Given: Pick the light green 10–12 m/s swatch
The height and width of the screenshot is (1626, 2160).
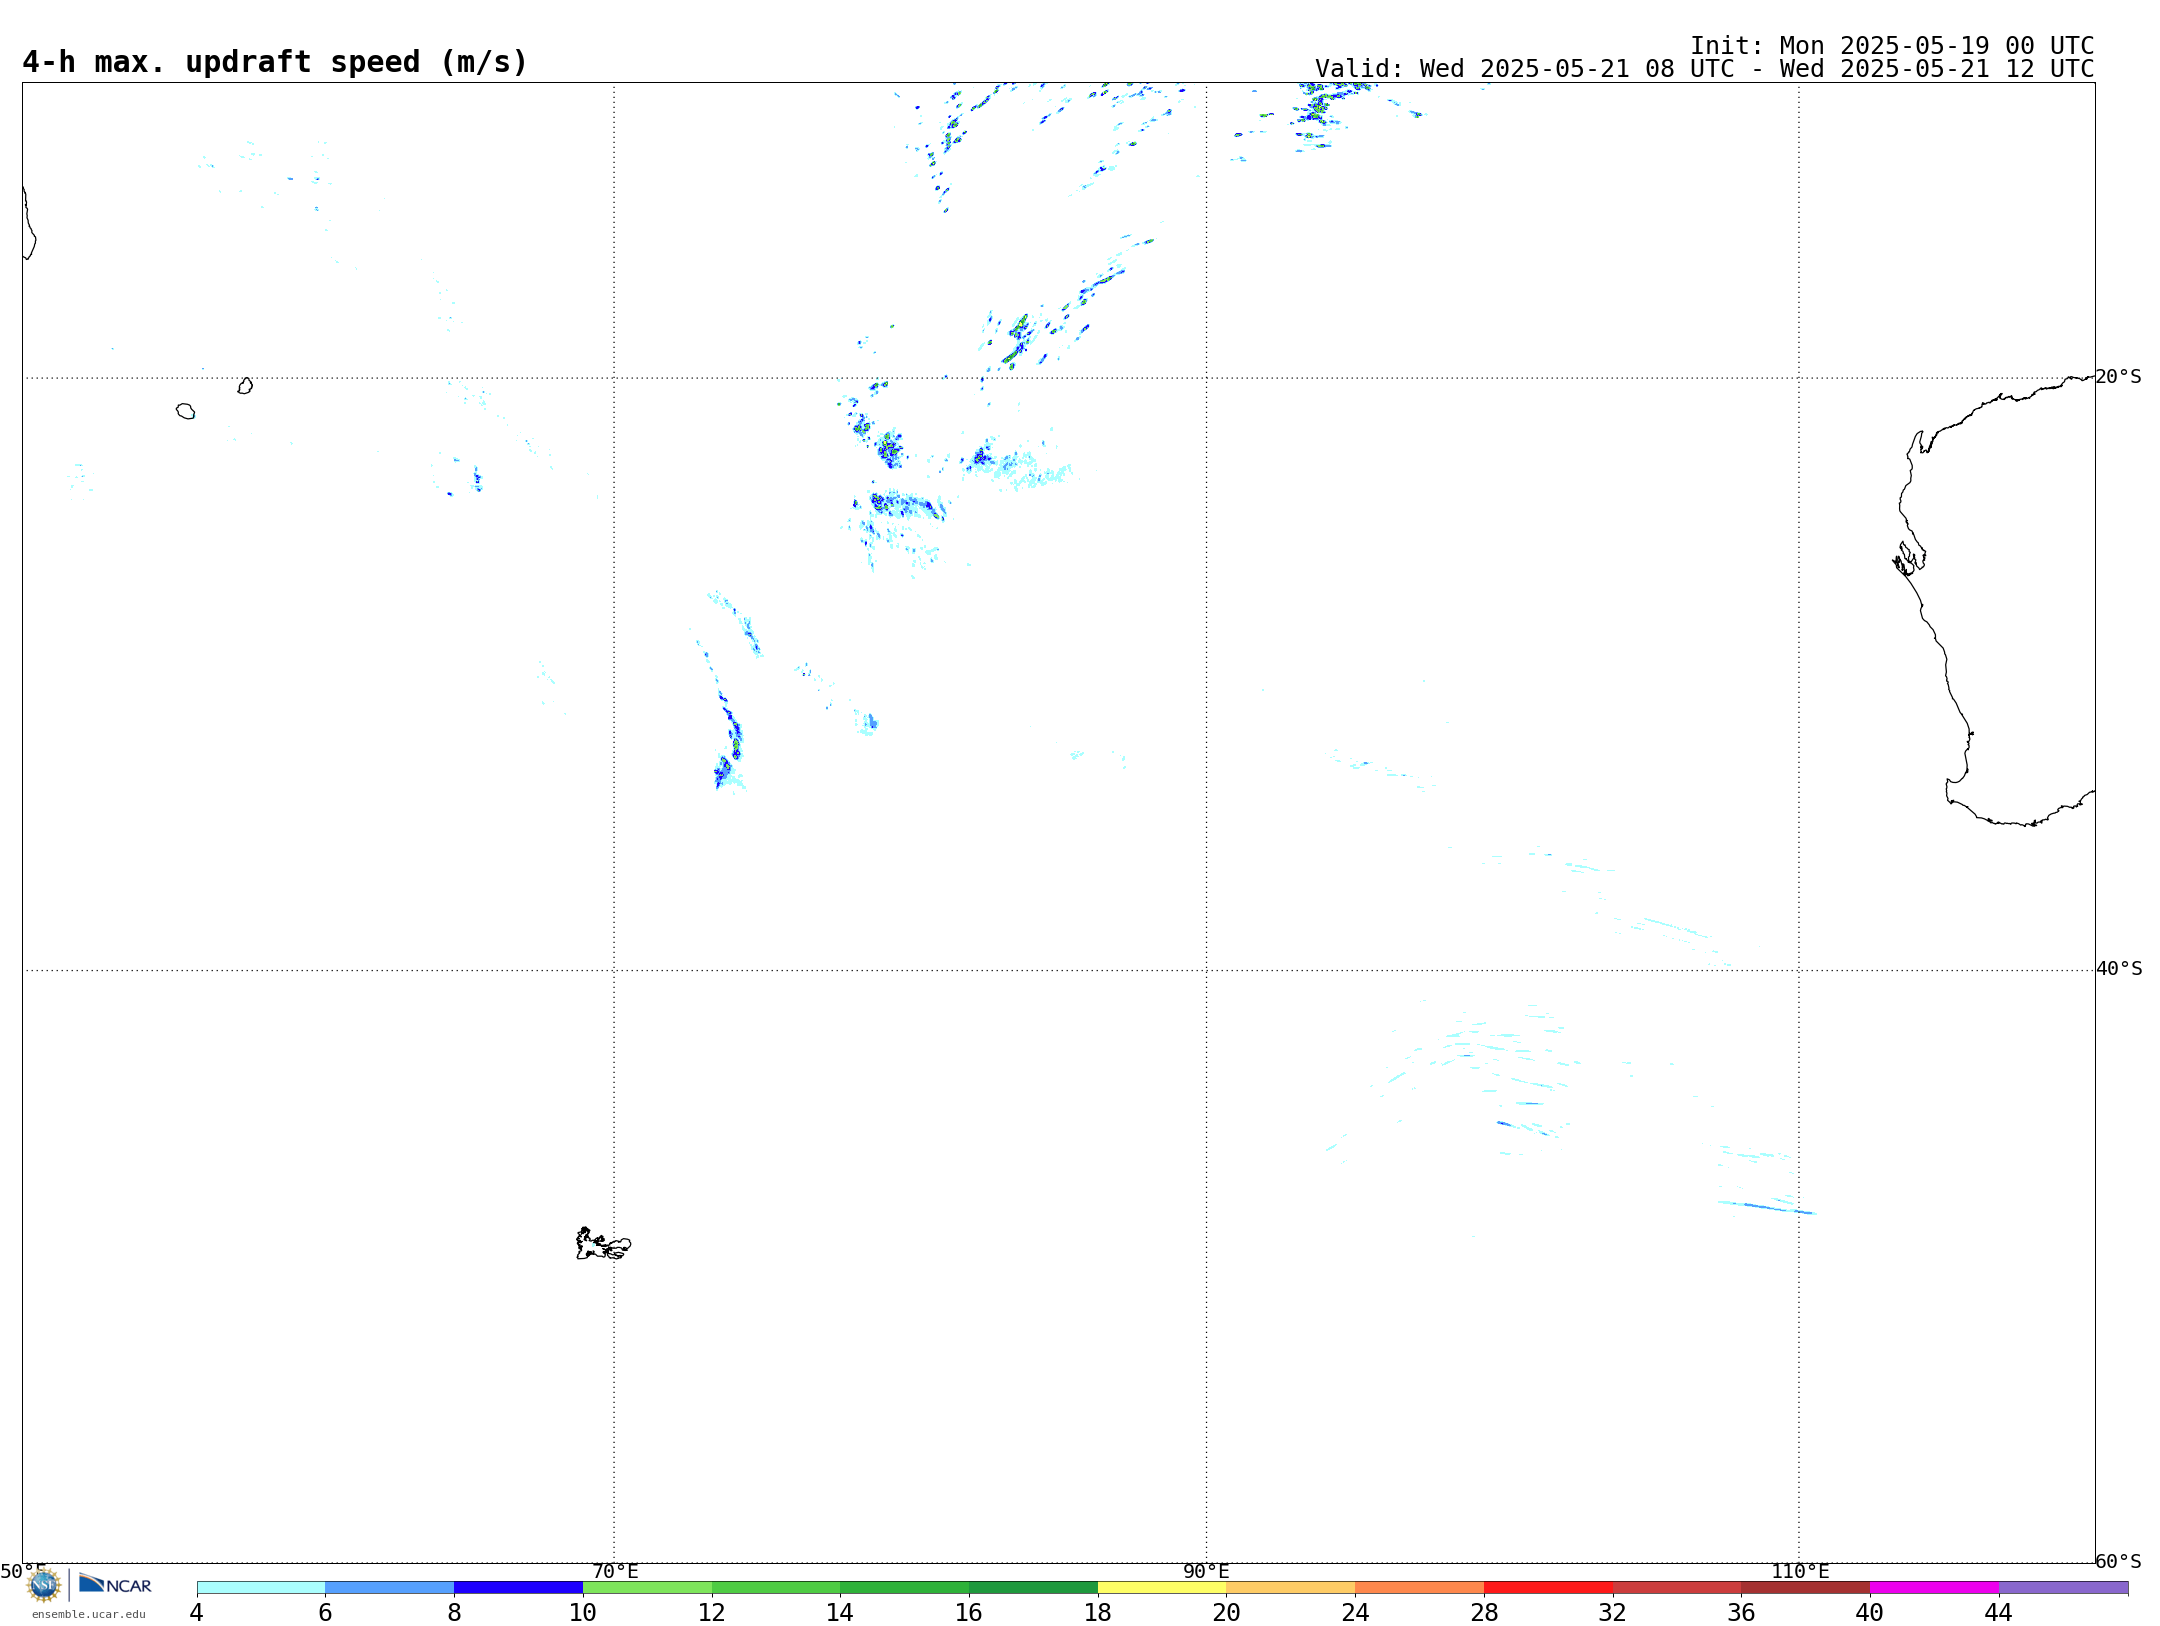Looking at the screenshot, I should click(x=647, y=1588).
